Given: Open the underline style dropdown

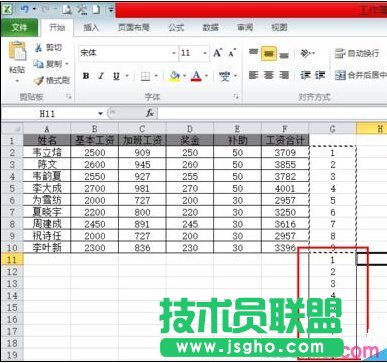Looking at the screenshot, I should (x=127, y=76).
